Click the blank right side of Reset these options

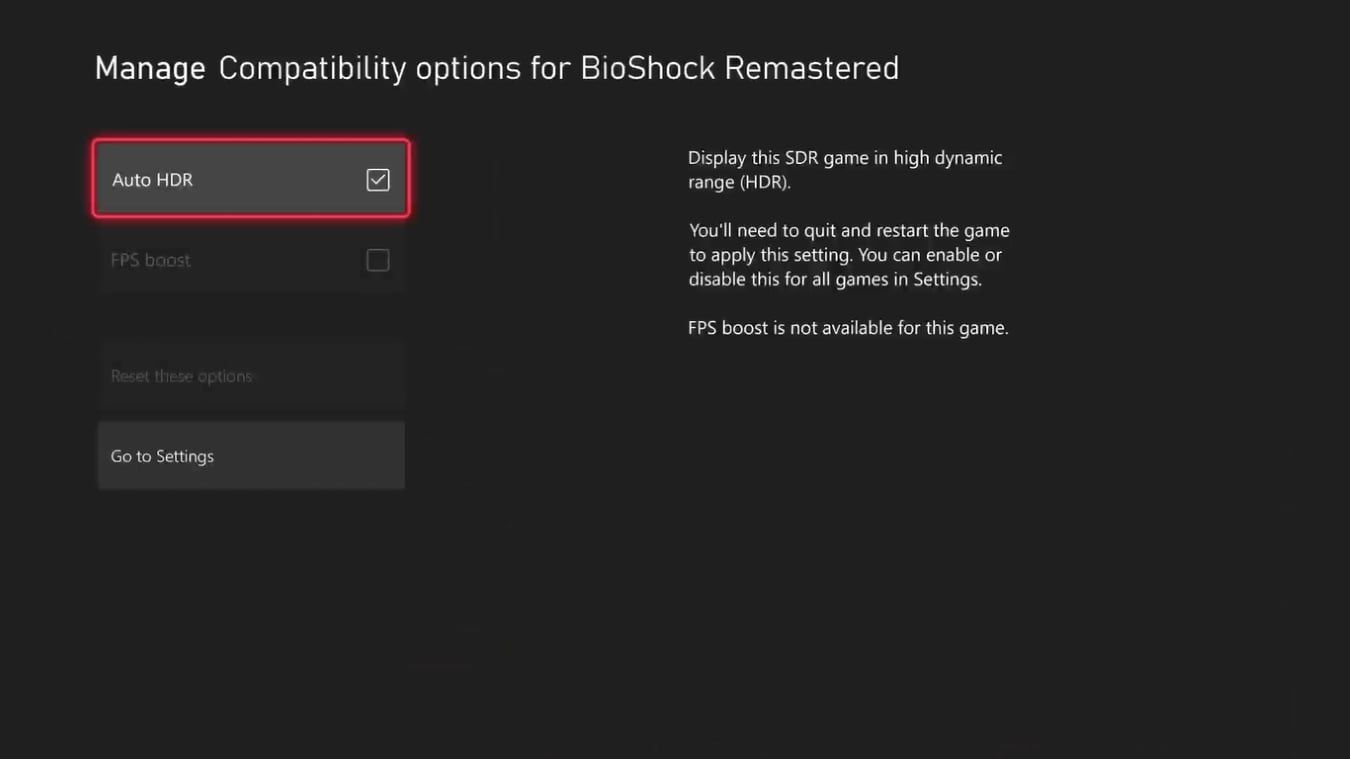click(x=330, y=376)
